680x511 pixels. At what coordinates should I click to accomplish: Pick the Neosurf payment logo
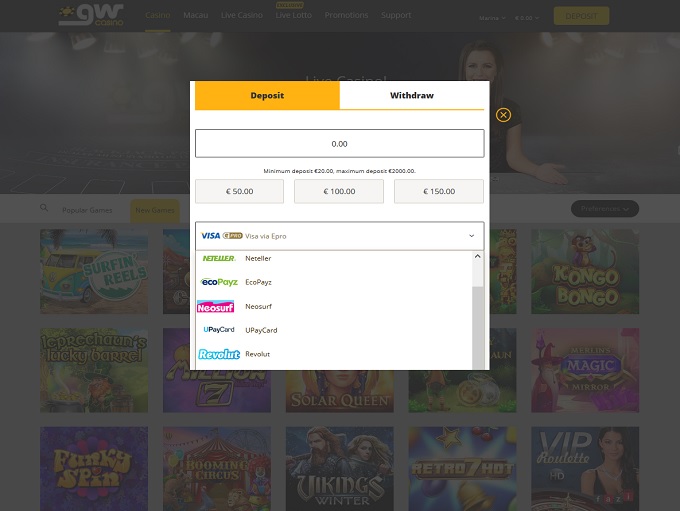[x=216, y=306]
